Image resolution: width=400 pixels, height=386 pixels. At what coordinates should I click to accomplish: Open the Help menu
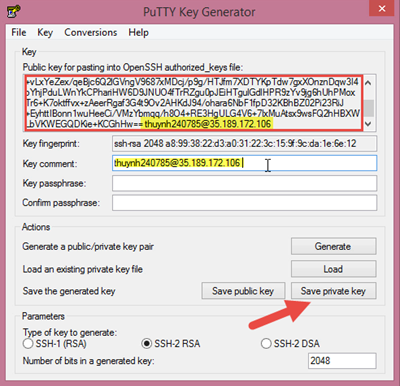[138, 32]
